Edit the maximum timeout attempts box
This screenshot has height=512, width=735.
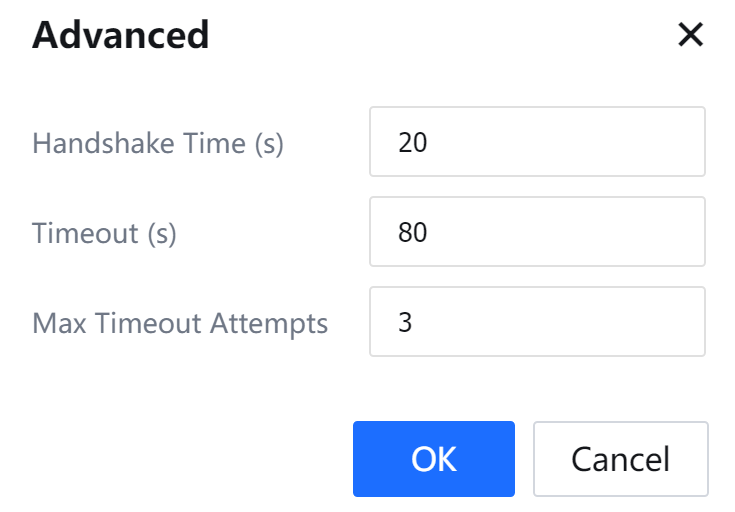537,322
